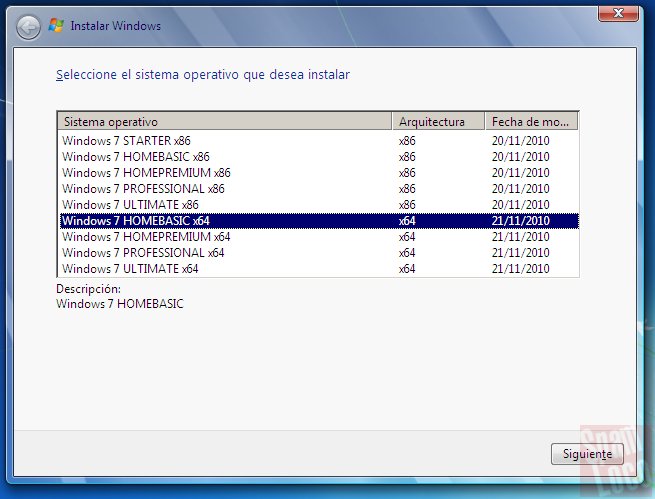
Task: Click x86 architecture cell of STARTER row
Action: click(407, 141)
